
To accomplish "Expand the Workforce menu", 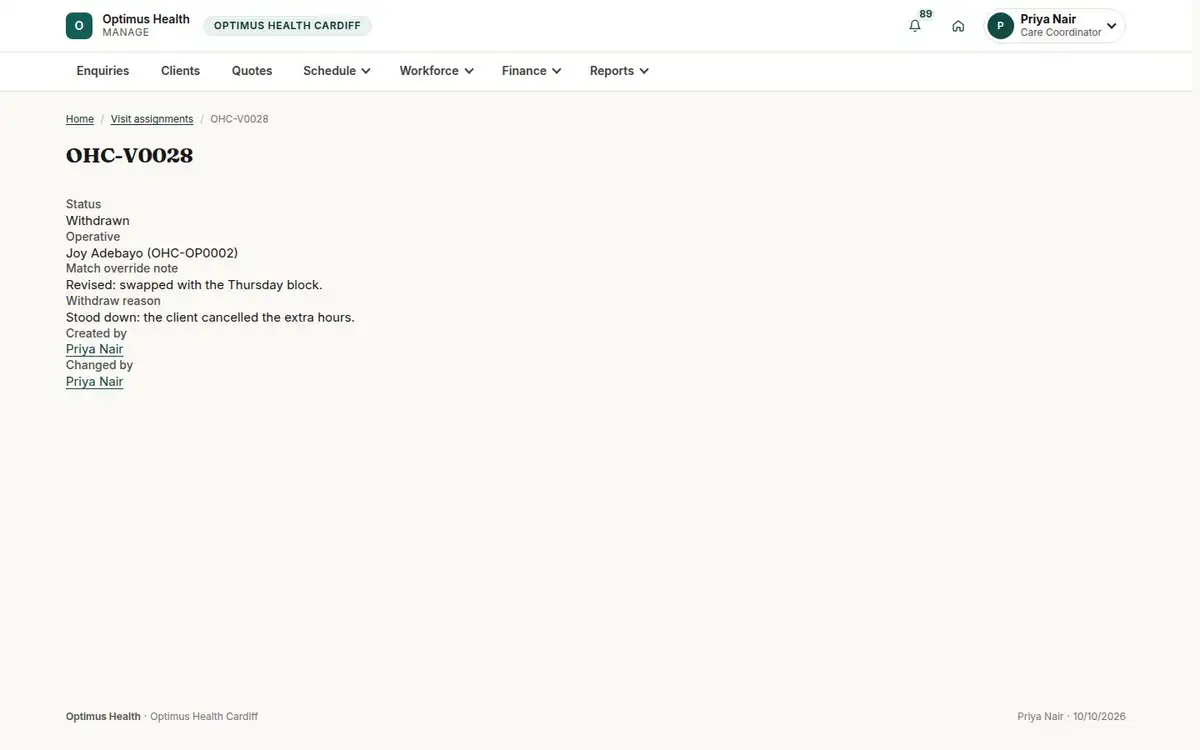I will 436,71.
